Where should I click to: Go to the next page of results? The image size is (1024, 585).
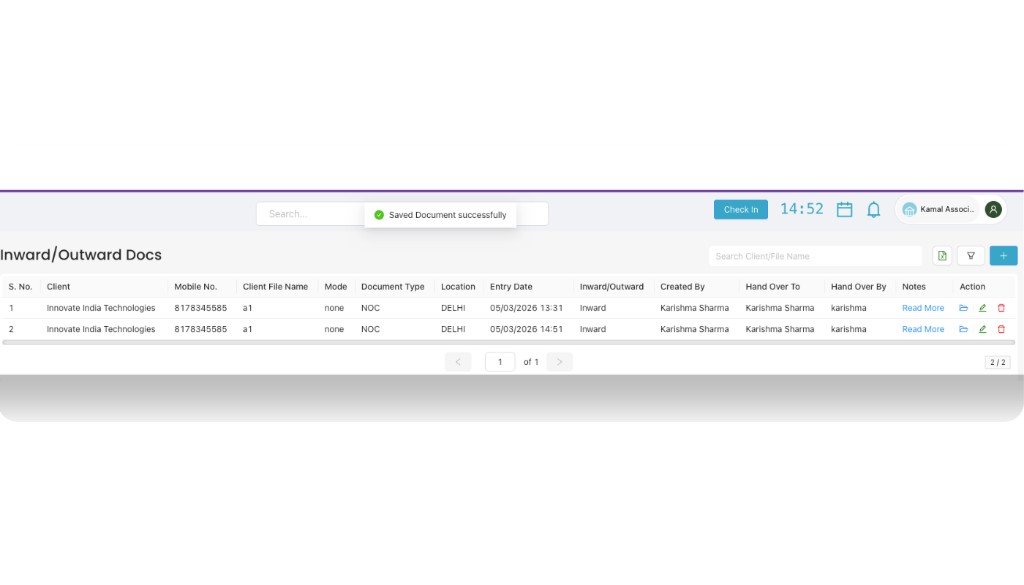pyautogui.click(x=559, y=362)
